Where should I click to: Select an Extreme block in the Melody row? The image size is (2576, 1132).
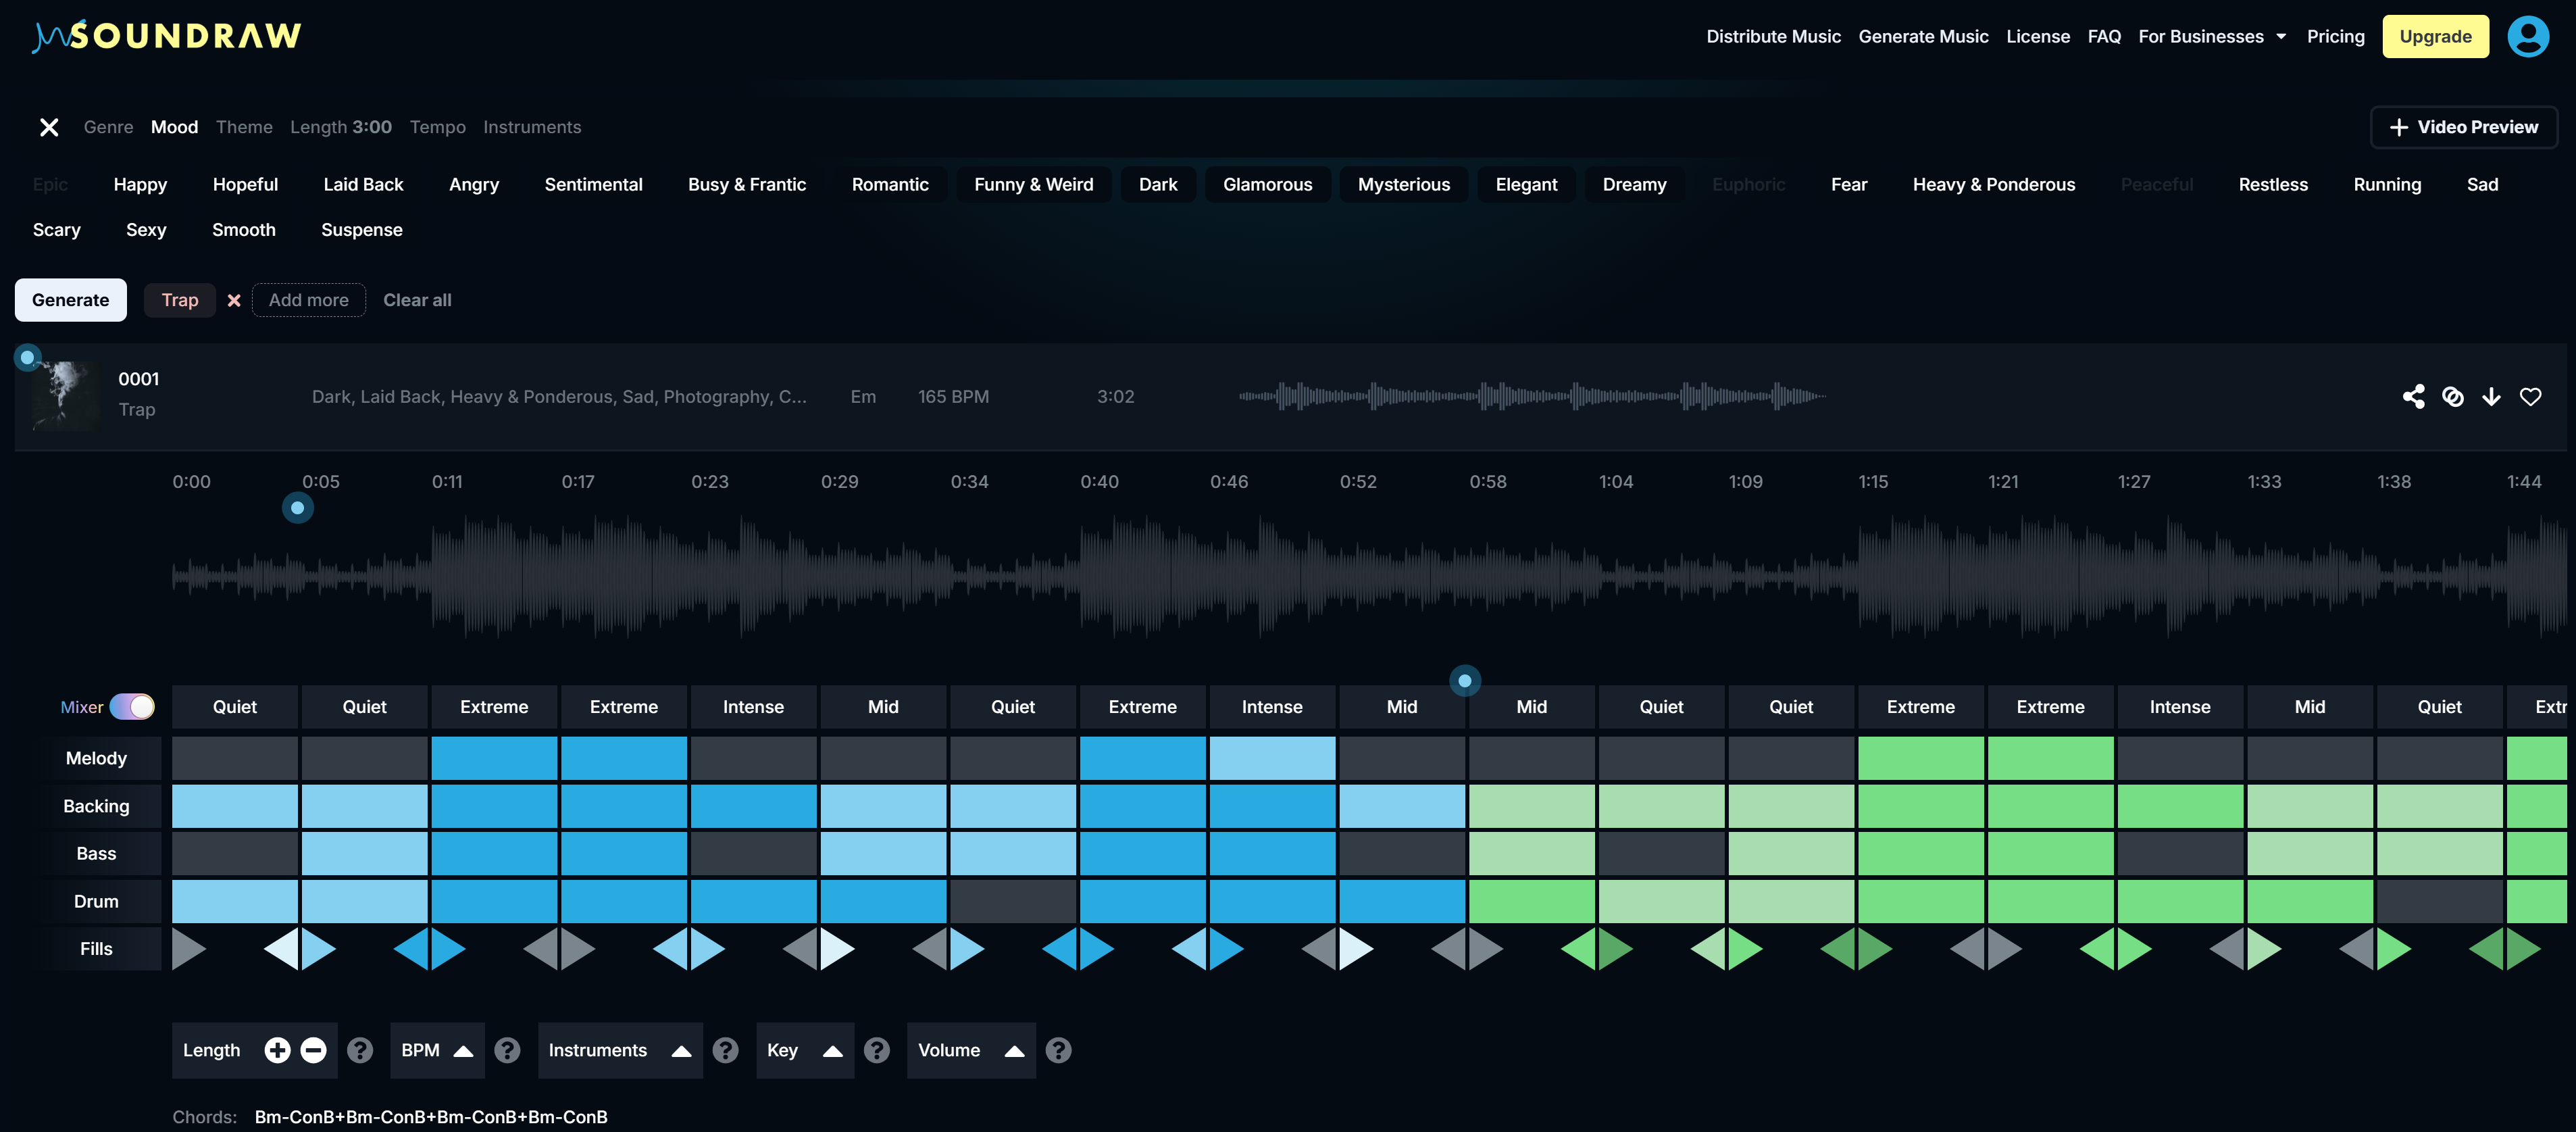(493, 758)
